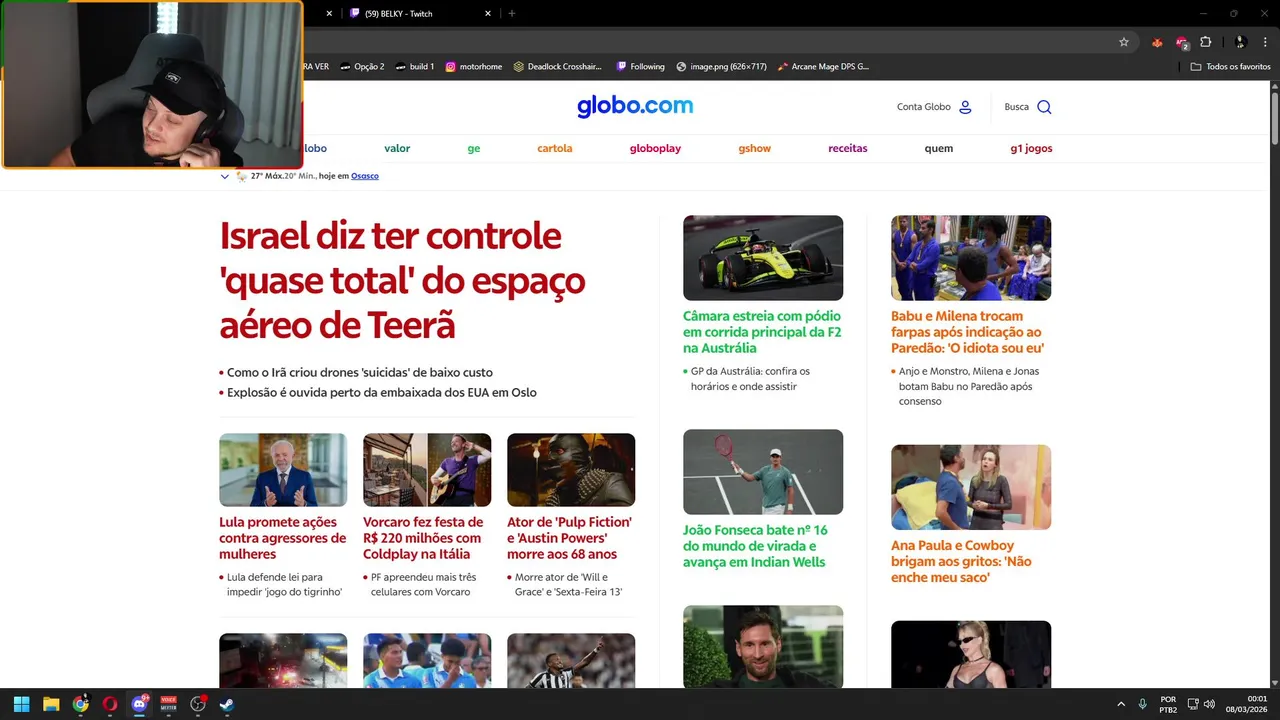This screenshot has width=1280, height=720.
Task: Open the 'motorhome' Instagram bookmark
Action: (474, 67)
